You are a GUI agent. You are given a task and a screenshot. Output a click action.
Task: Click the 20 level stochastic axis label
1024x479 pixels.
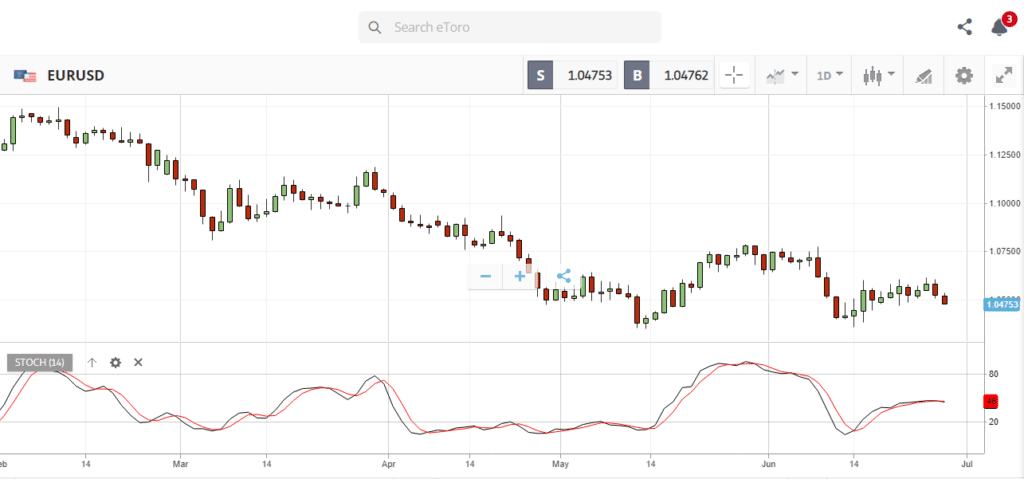[993, 422]
